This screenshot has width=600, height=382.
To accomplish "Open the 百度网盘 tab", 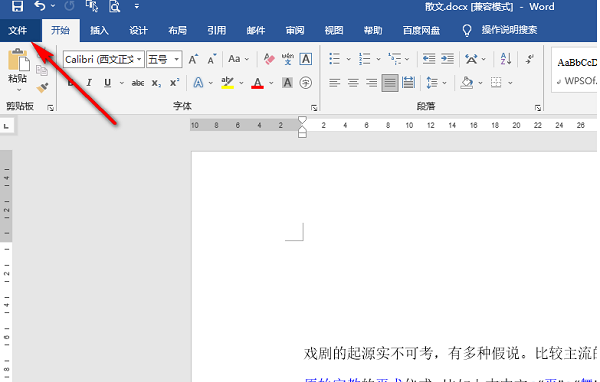I will (421, 30).
